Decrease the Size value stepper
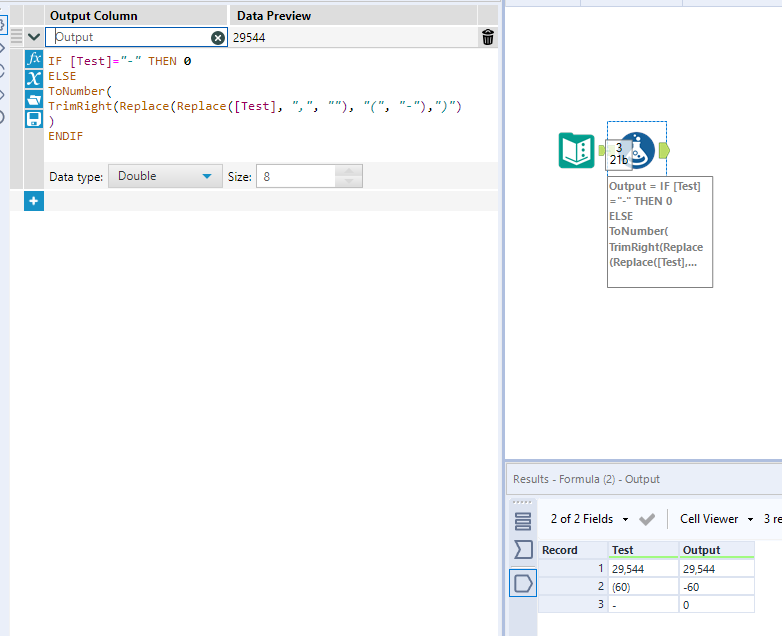The height and width of the screenshot is (636, 782). click(x=349, y=182)
